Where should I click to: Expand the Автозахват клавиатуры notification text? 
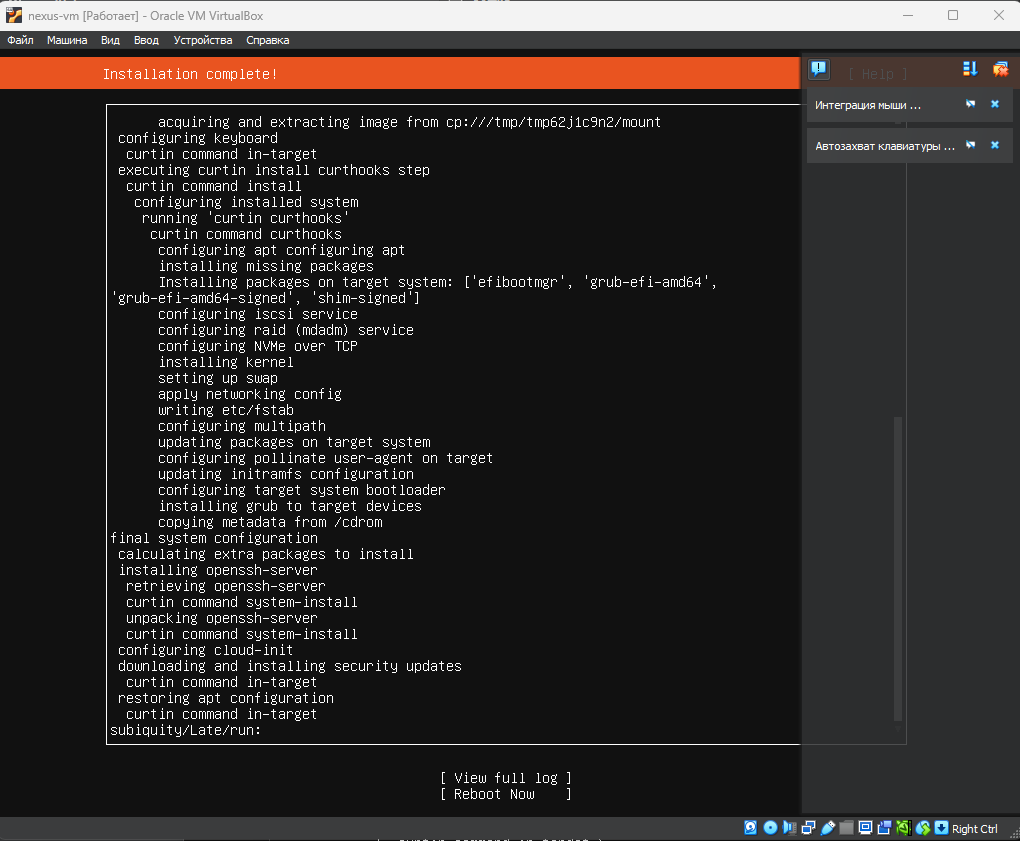click(x=885, y=146)
